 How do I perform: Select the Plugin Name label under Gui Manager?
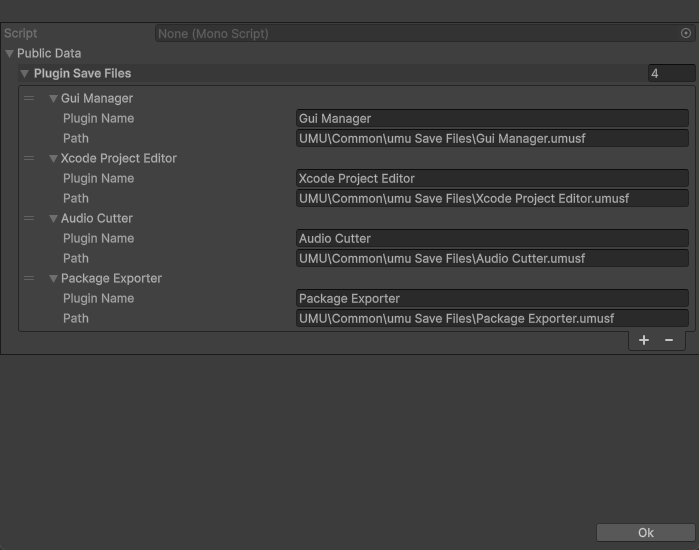point(99,119)
